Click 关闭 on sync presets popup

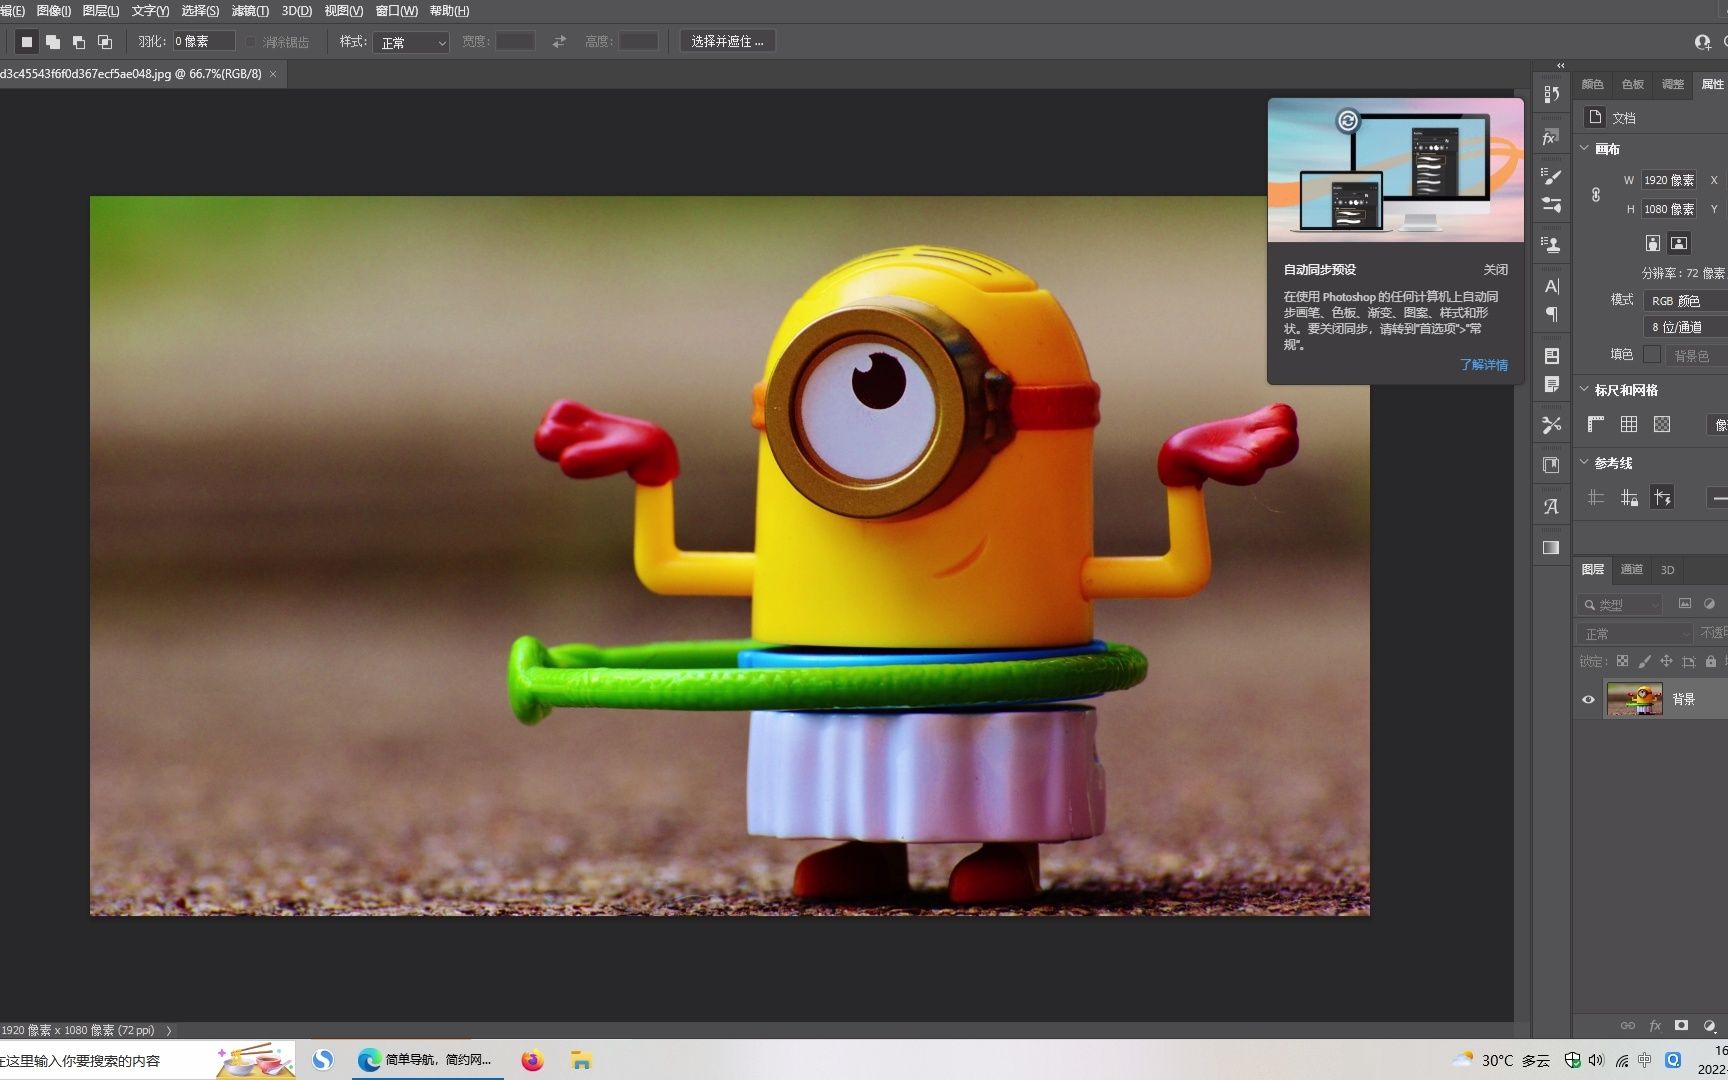[x=1495, y=270]
